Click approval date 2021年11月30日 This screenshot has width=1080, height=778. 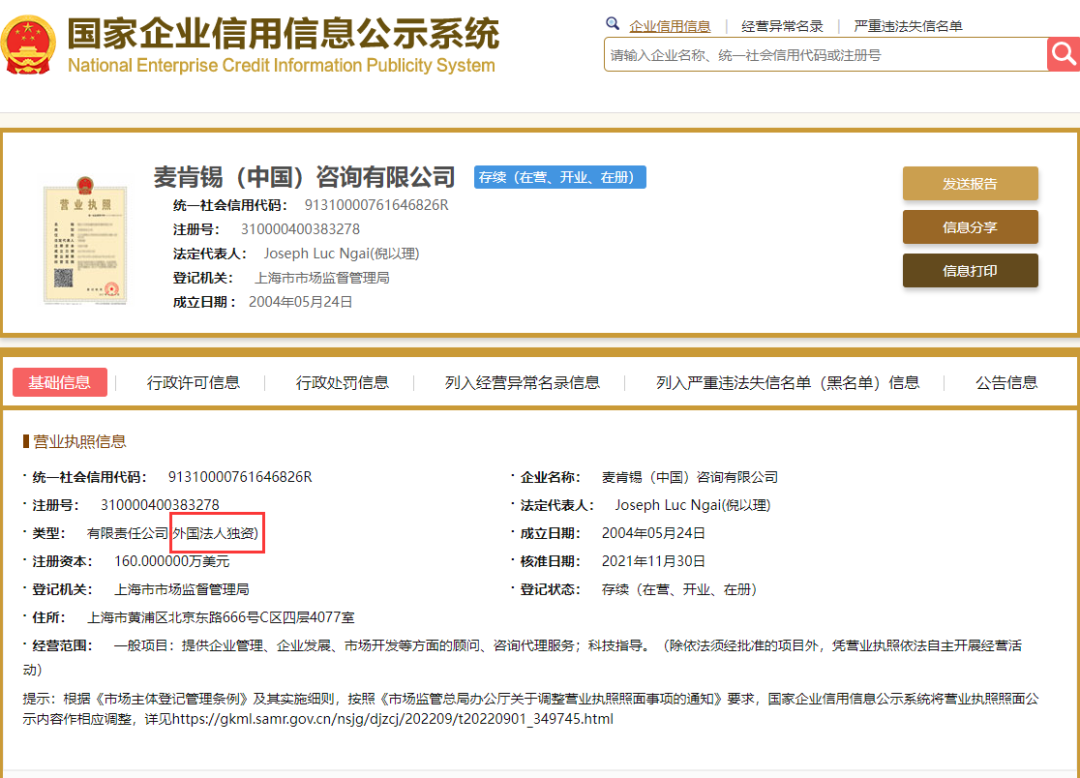654,561
